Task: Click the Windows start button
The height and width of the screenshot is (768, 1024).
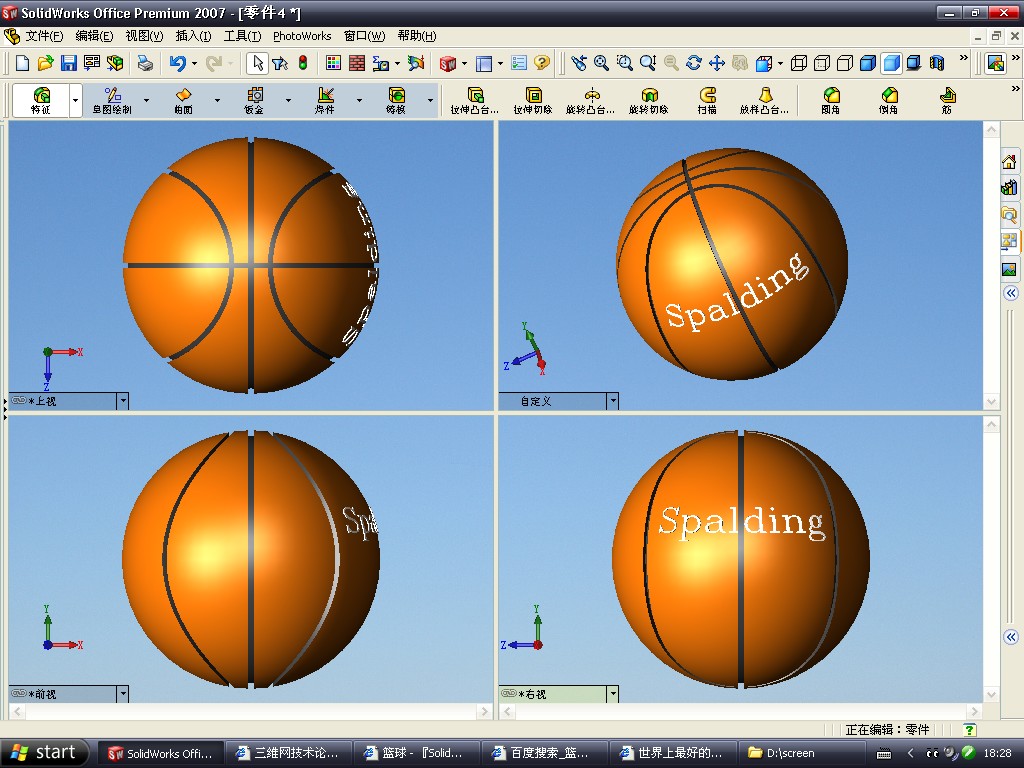Action: coord(44,752)
